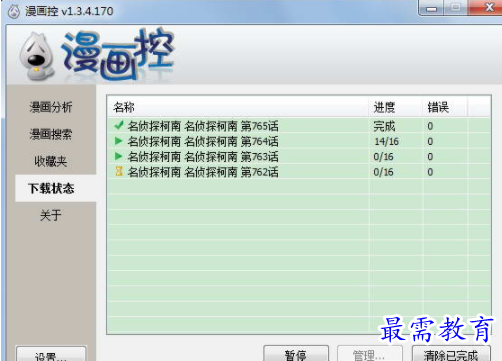This screenshot has width=502, height=361.
Task: Click the error count 0 of 第764话
Action: 430,141
